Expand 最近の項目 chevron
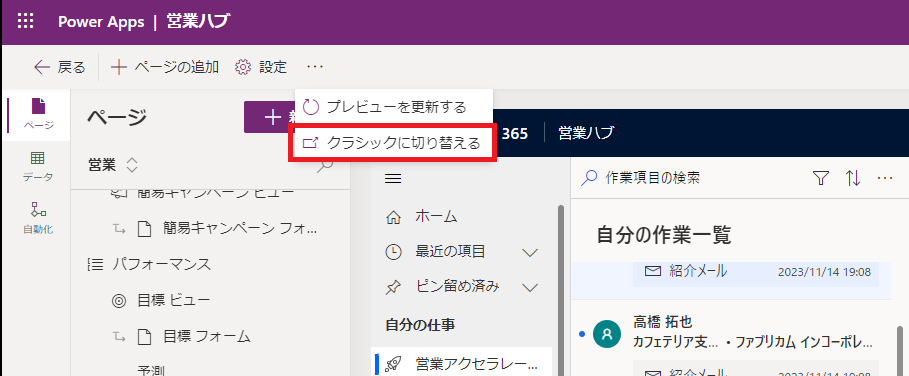This screenshot has height=376, width=909. point(530,253)
